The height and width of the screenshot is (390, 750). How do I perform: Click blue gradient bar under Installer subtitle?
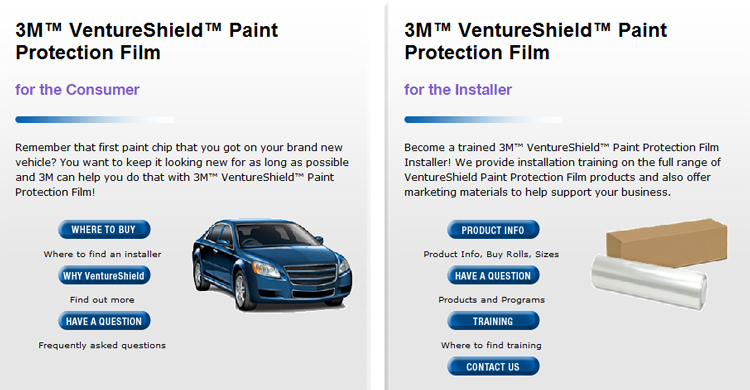(x=483, y=120)
